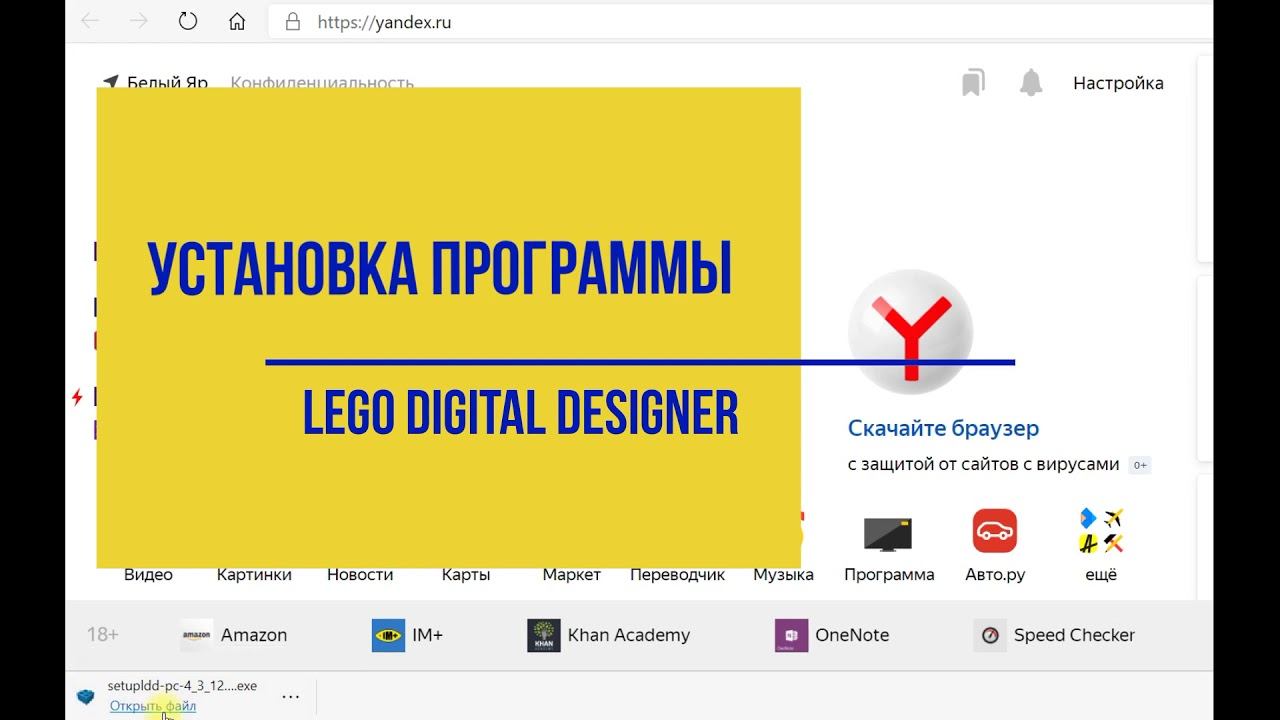Open the Видео service link
Viewport: 1280px width, 720px height.
click(x=148, y=575)
